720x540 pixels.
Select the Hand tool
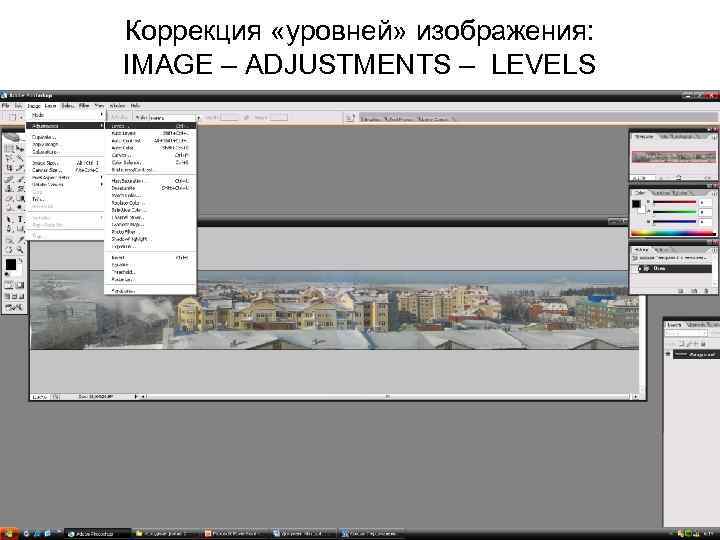point(9,250)
